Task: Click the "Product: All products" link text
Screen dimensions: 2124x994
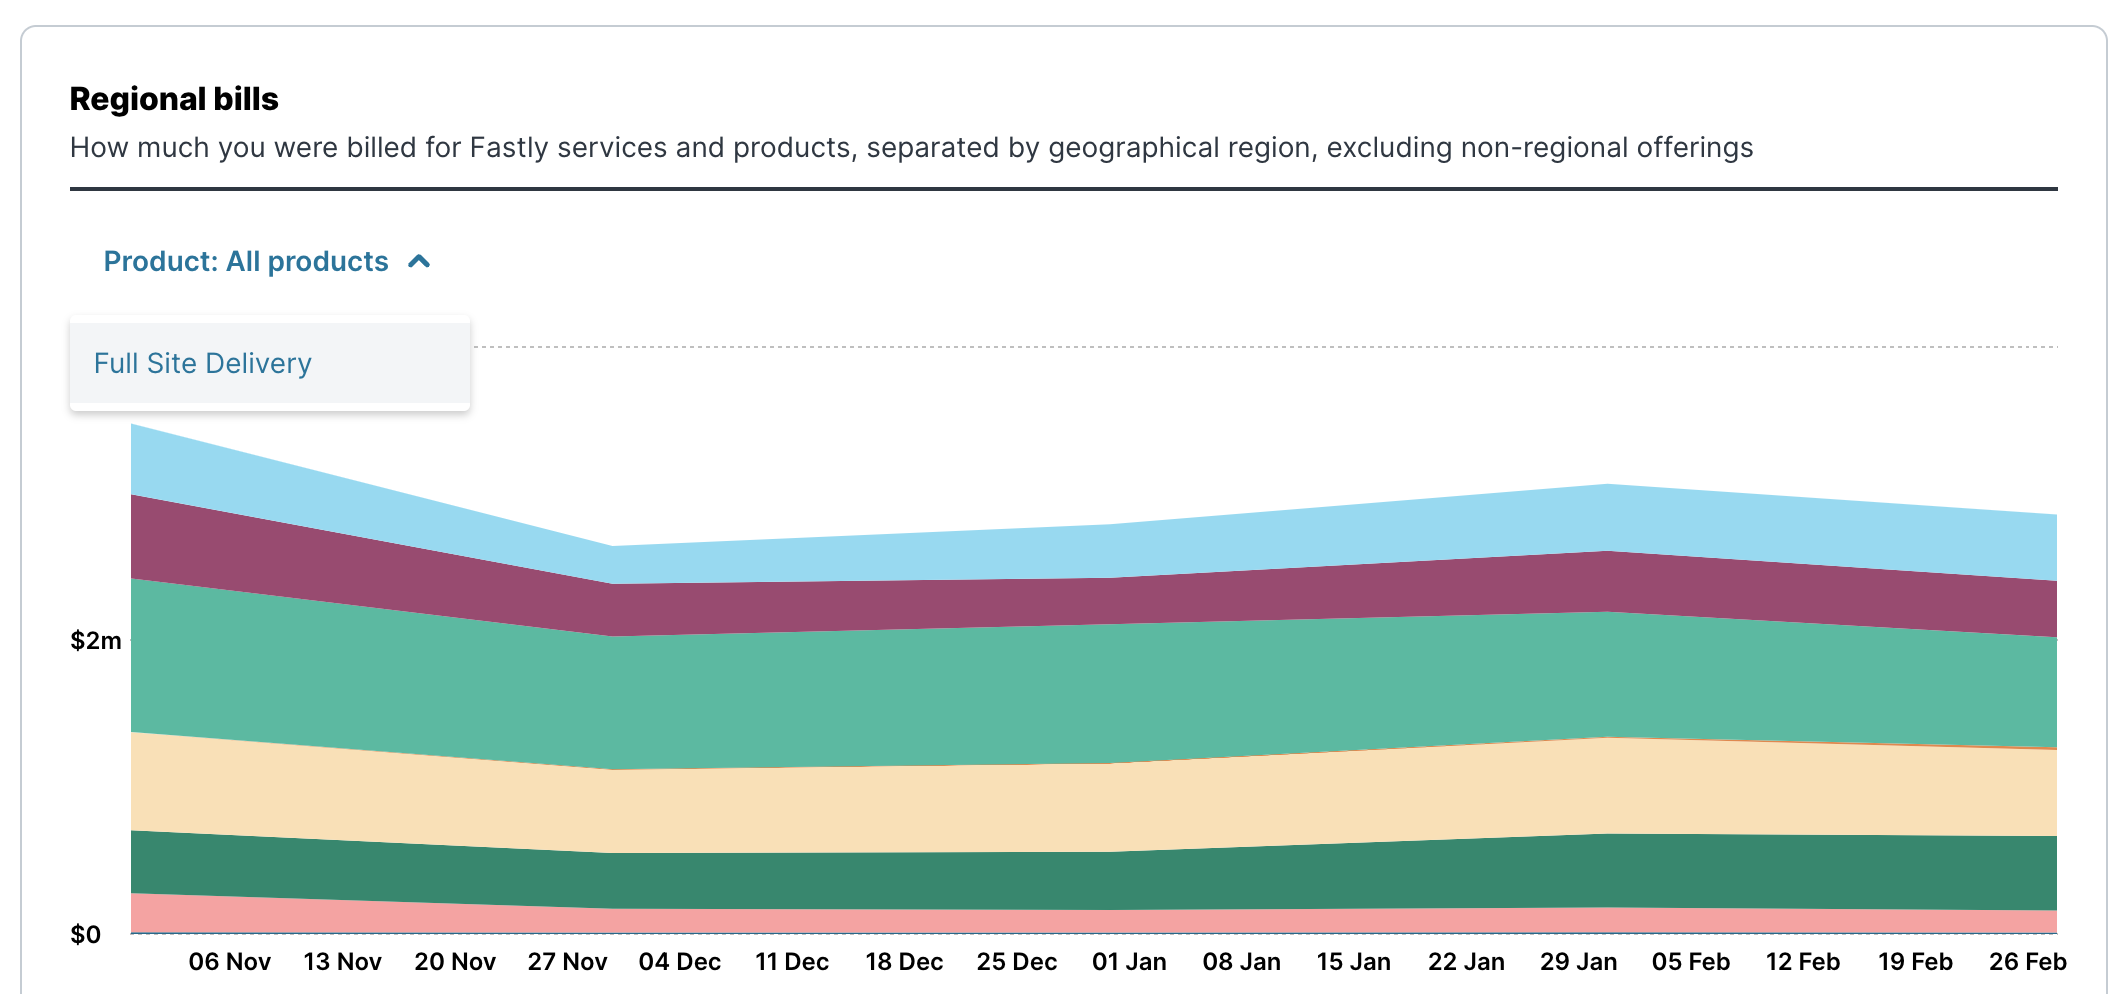Action: click(245, 261)
